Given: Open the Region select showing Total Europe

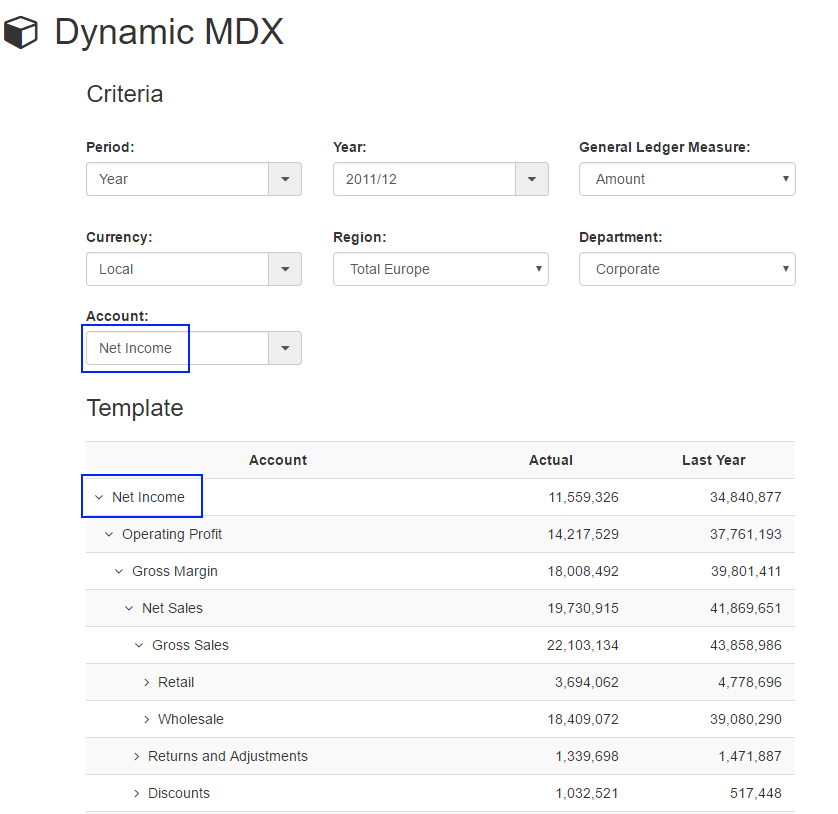Looking at the screenshot, I should (440, 269).
